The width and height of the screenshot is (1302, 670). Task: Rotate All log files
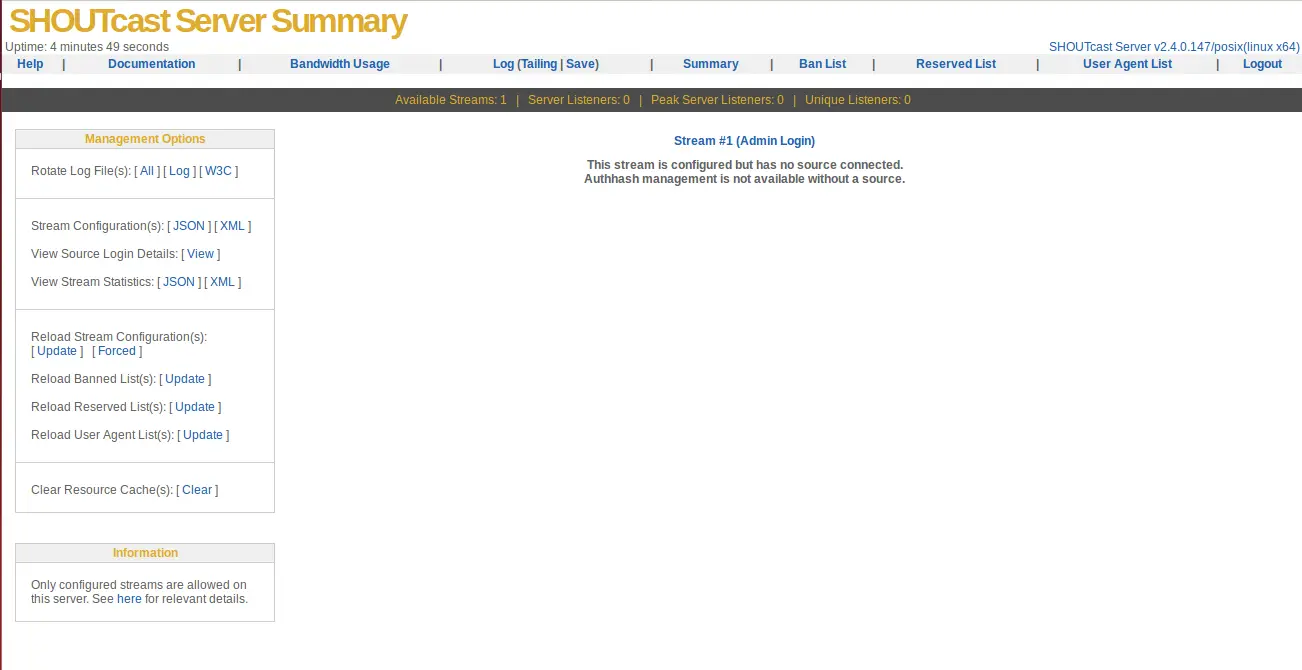point(147,171)
